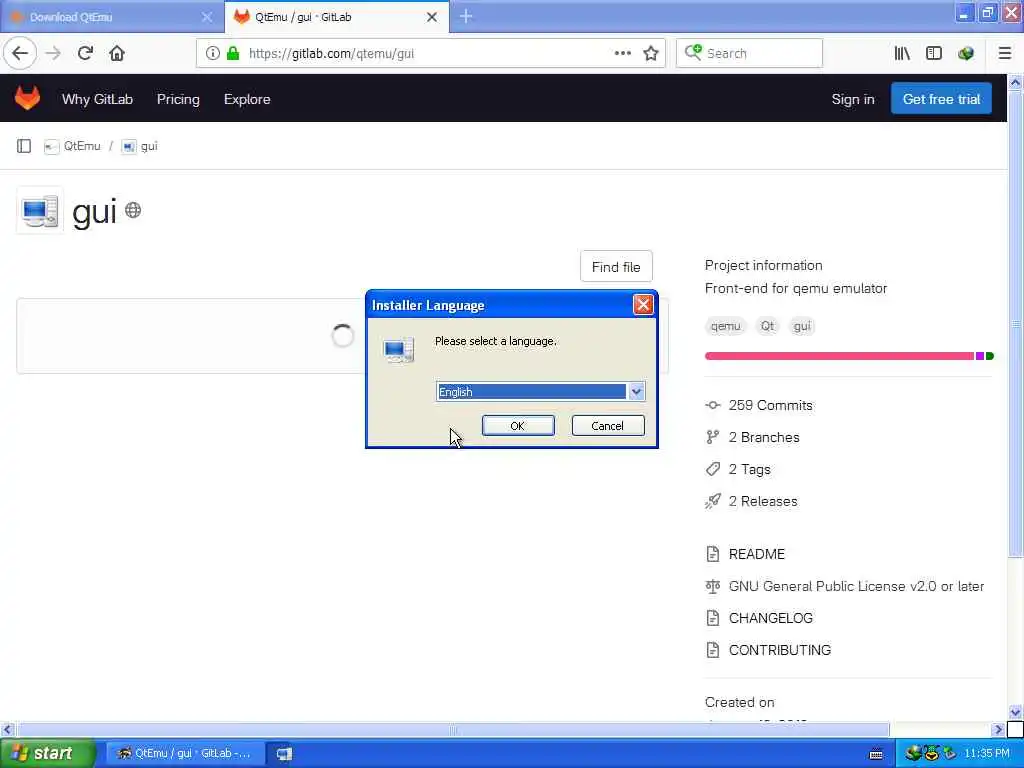The image size is (1024, 768).
Task: Select the gui topic tag
Action: click(802, 326)
